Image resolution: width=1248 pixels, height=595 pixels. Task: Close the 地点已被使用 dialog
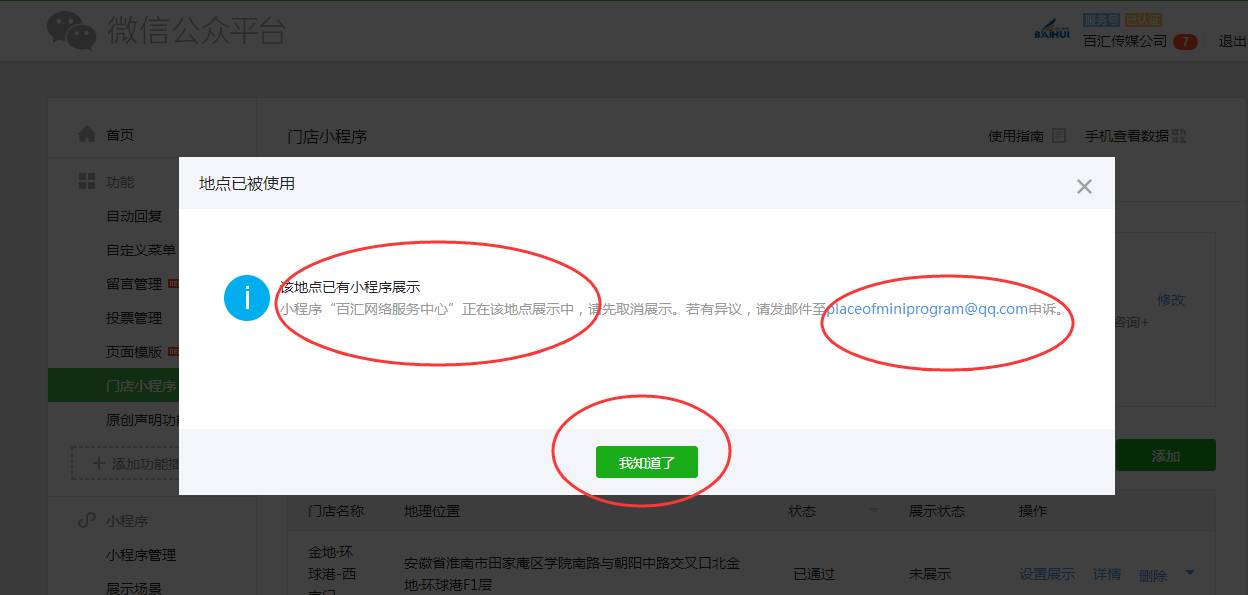pos(1084,186)
